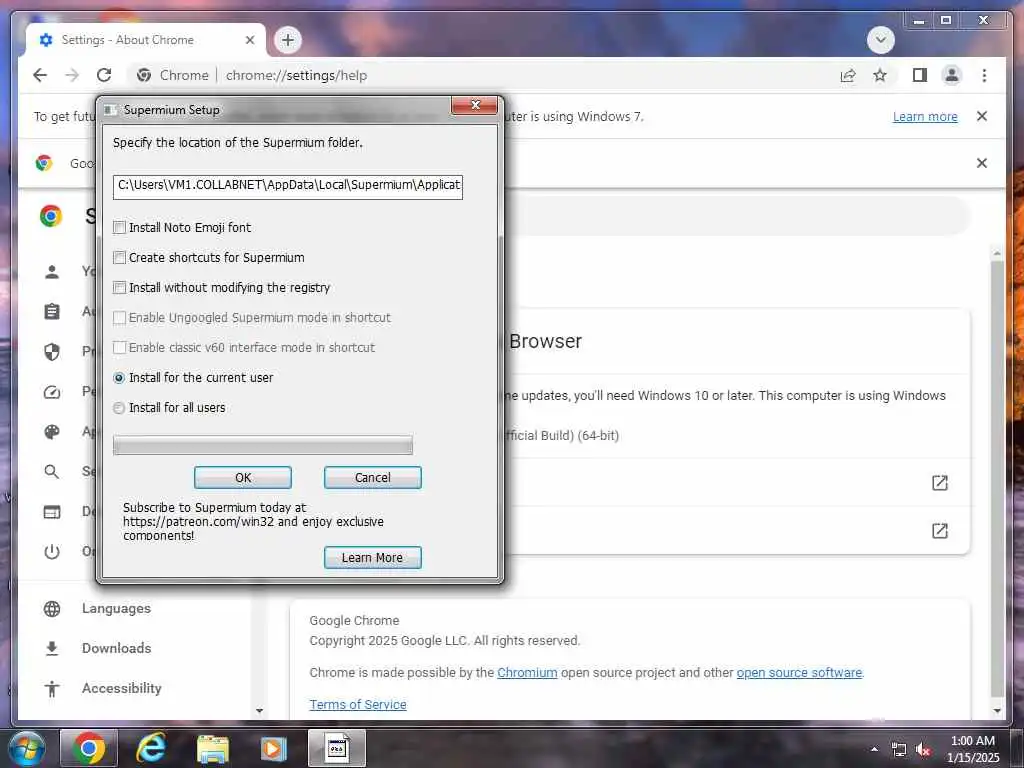Launch Internet Explorer from taskbar

pyautogui.click(x=151, y=748)
